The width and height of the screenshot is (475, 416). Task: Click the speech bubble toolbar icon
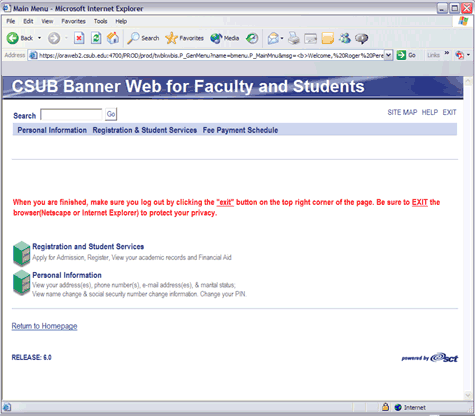pyautogui.click(x=362, y=39)
